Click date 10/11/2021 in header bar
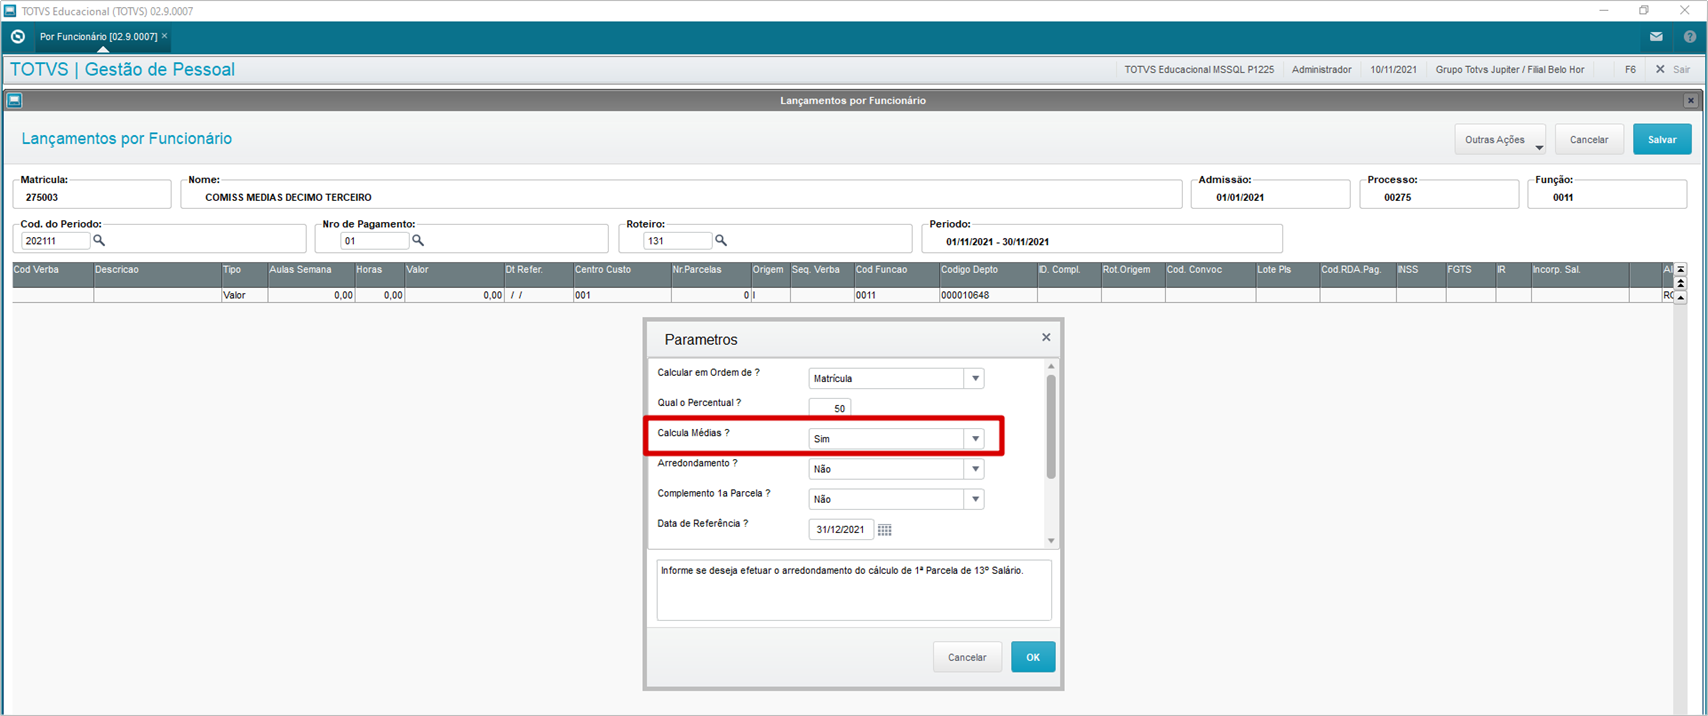Screen dimensions: 1708x716 tap(1393, 70)
